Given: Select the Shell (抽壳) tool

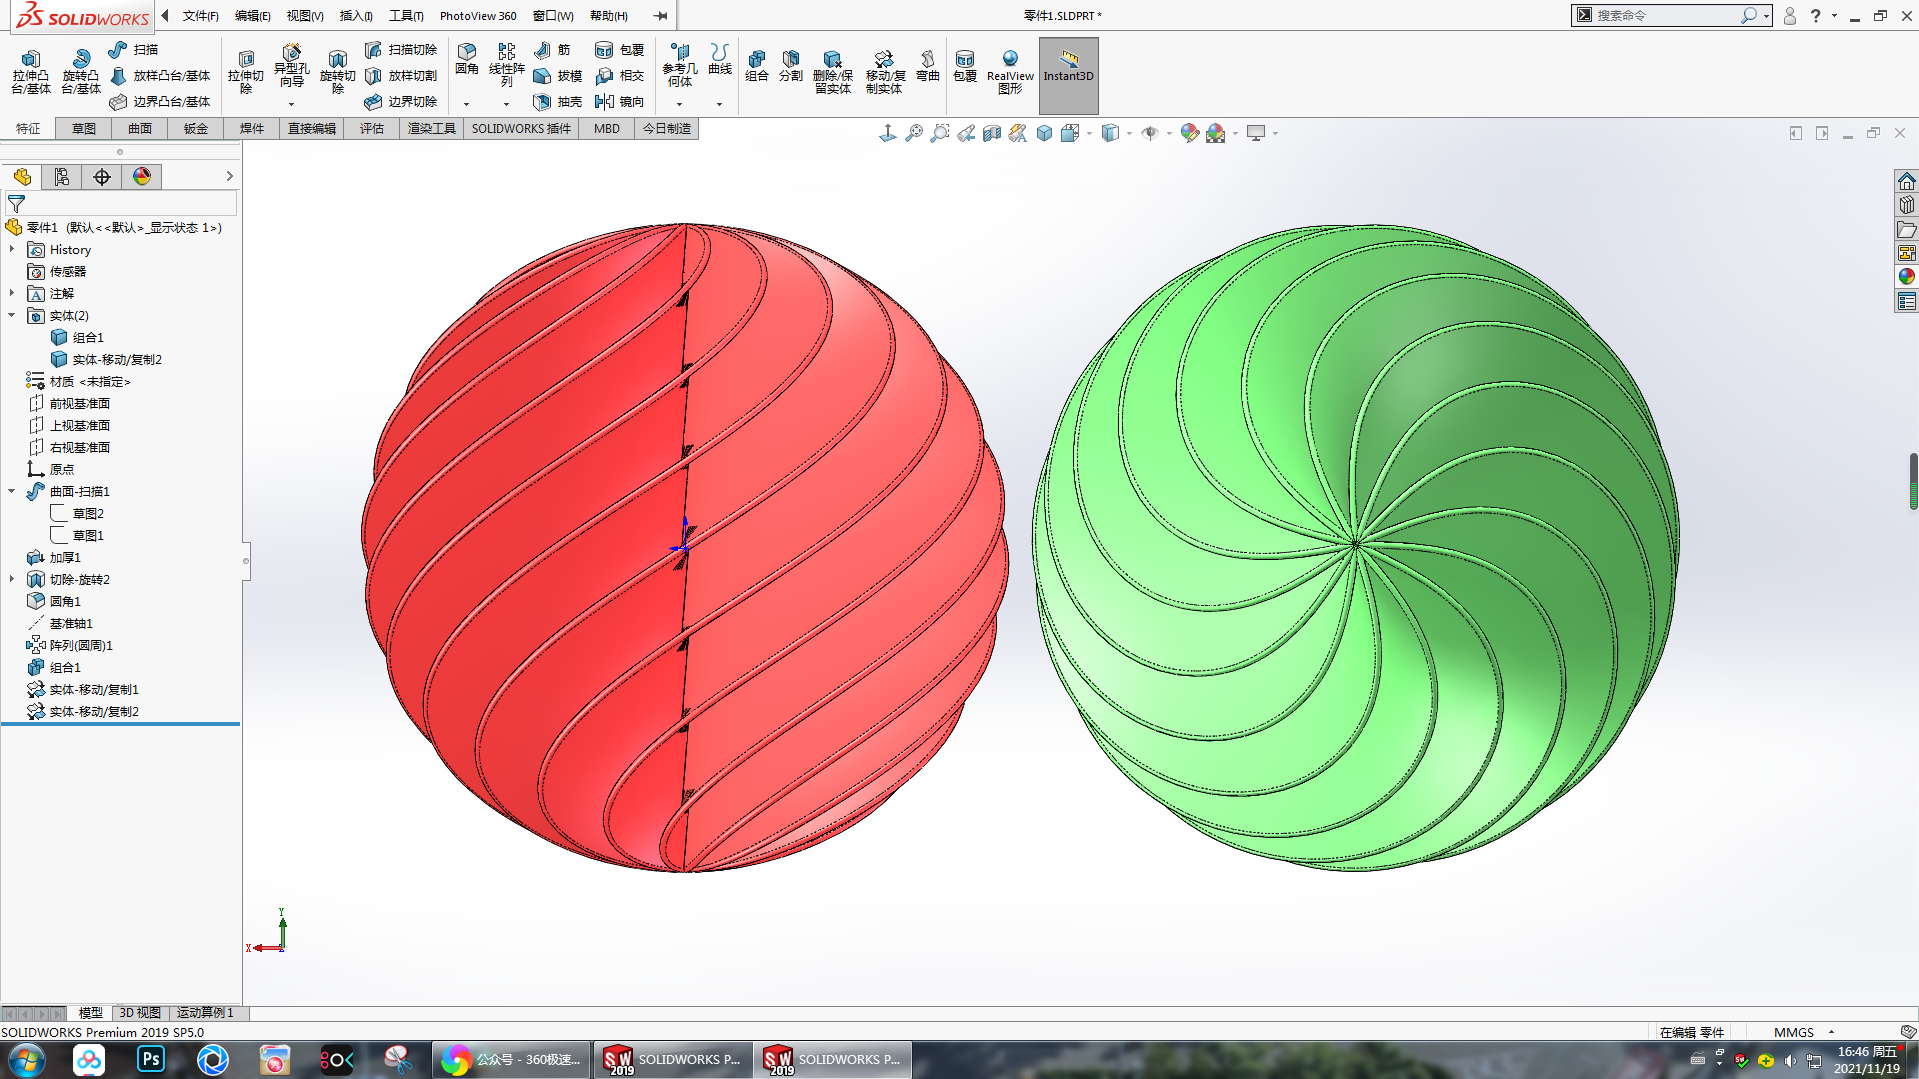Looking at the screenshot, I should coord(558,101).
